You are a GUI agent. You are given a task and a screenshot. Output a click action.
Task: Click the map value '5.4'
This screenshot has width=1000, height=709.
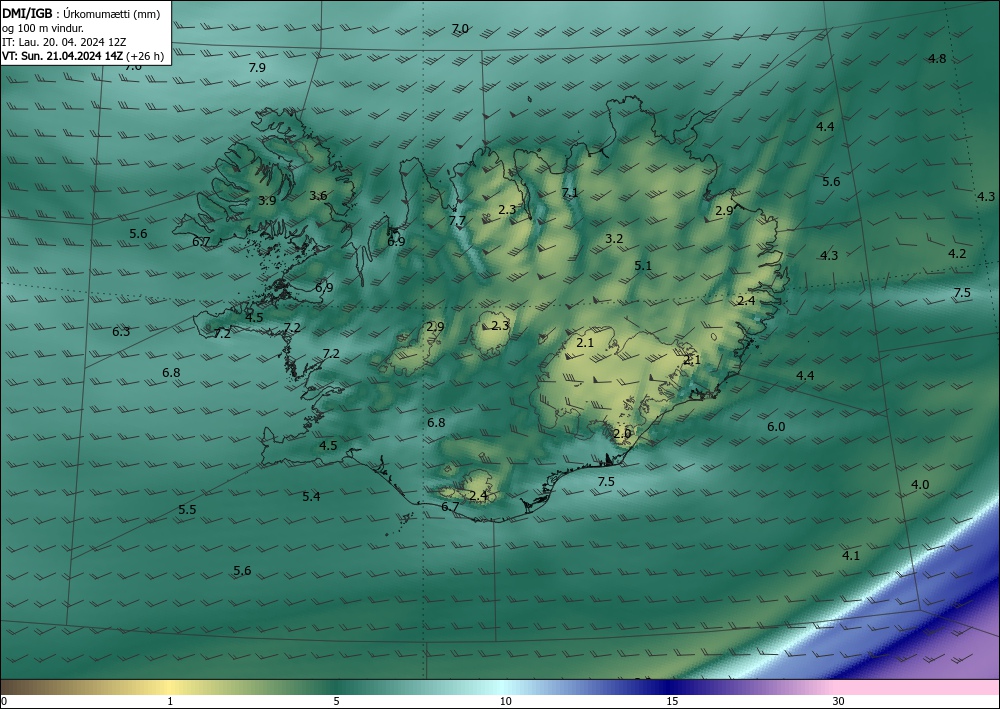pyautogui.click(x=311, y=497)
